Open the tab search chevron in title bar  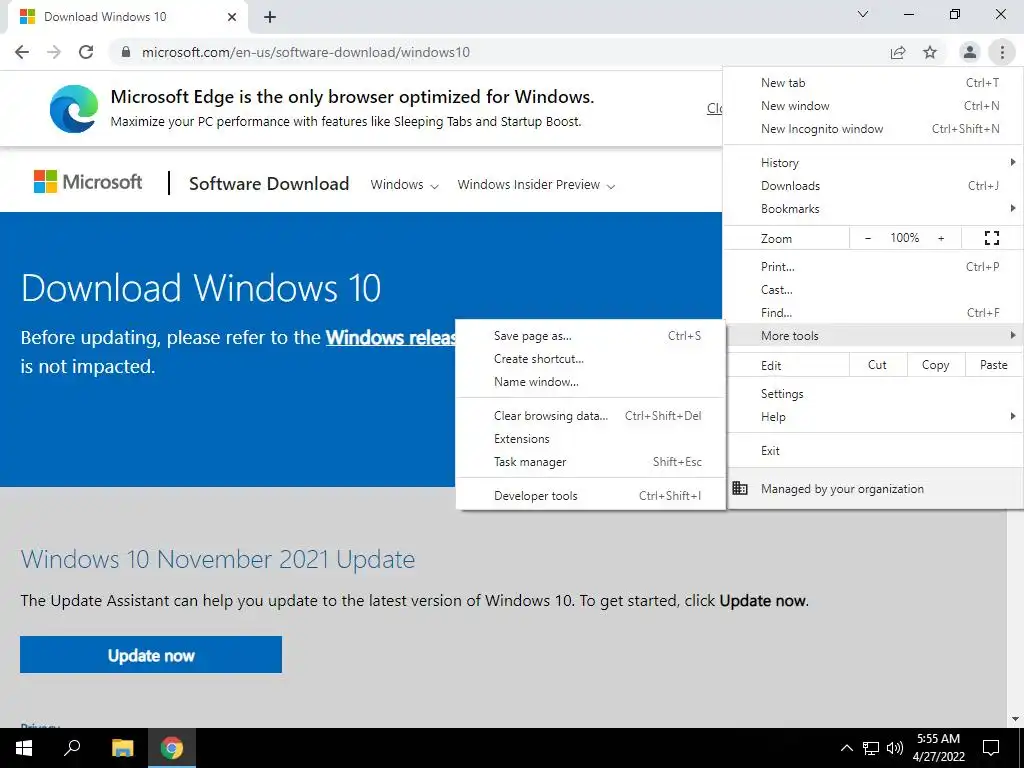(863, 14)
